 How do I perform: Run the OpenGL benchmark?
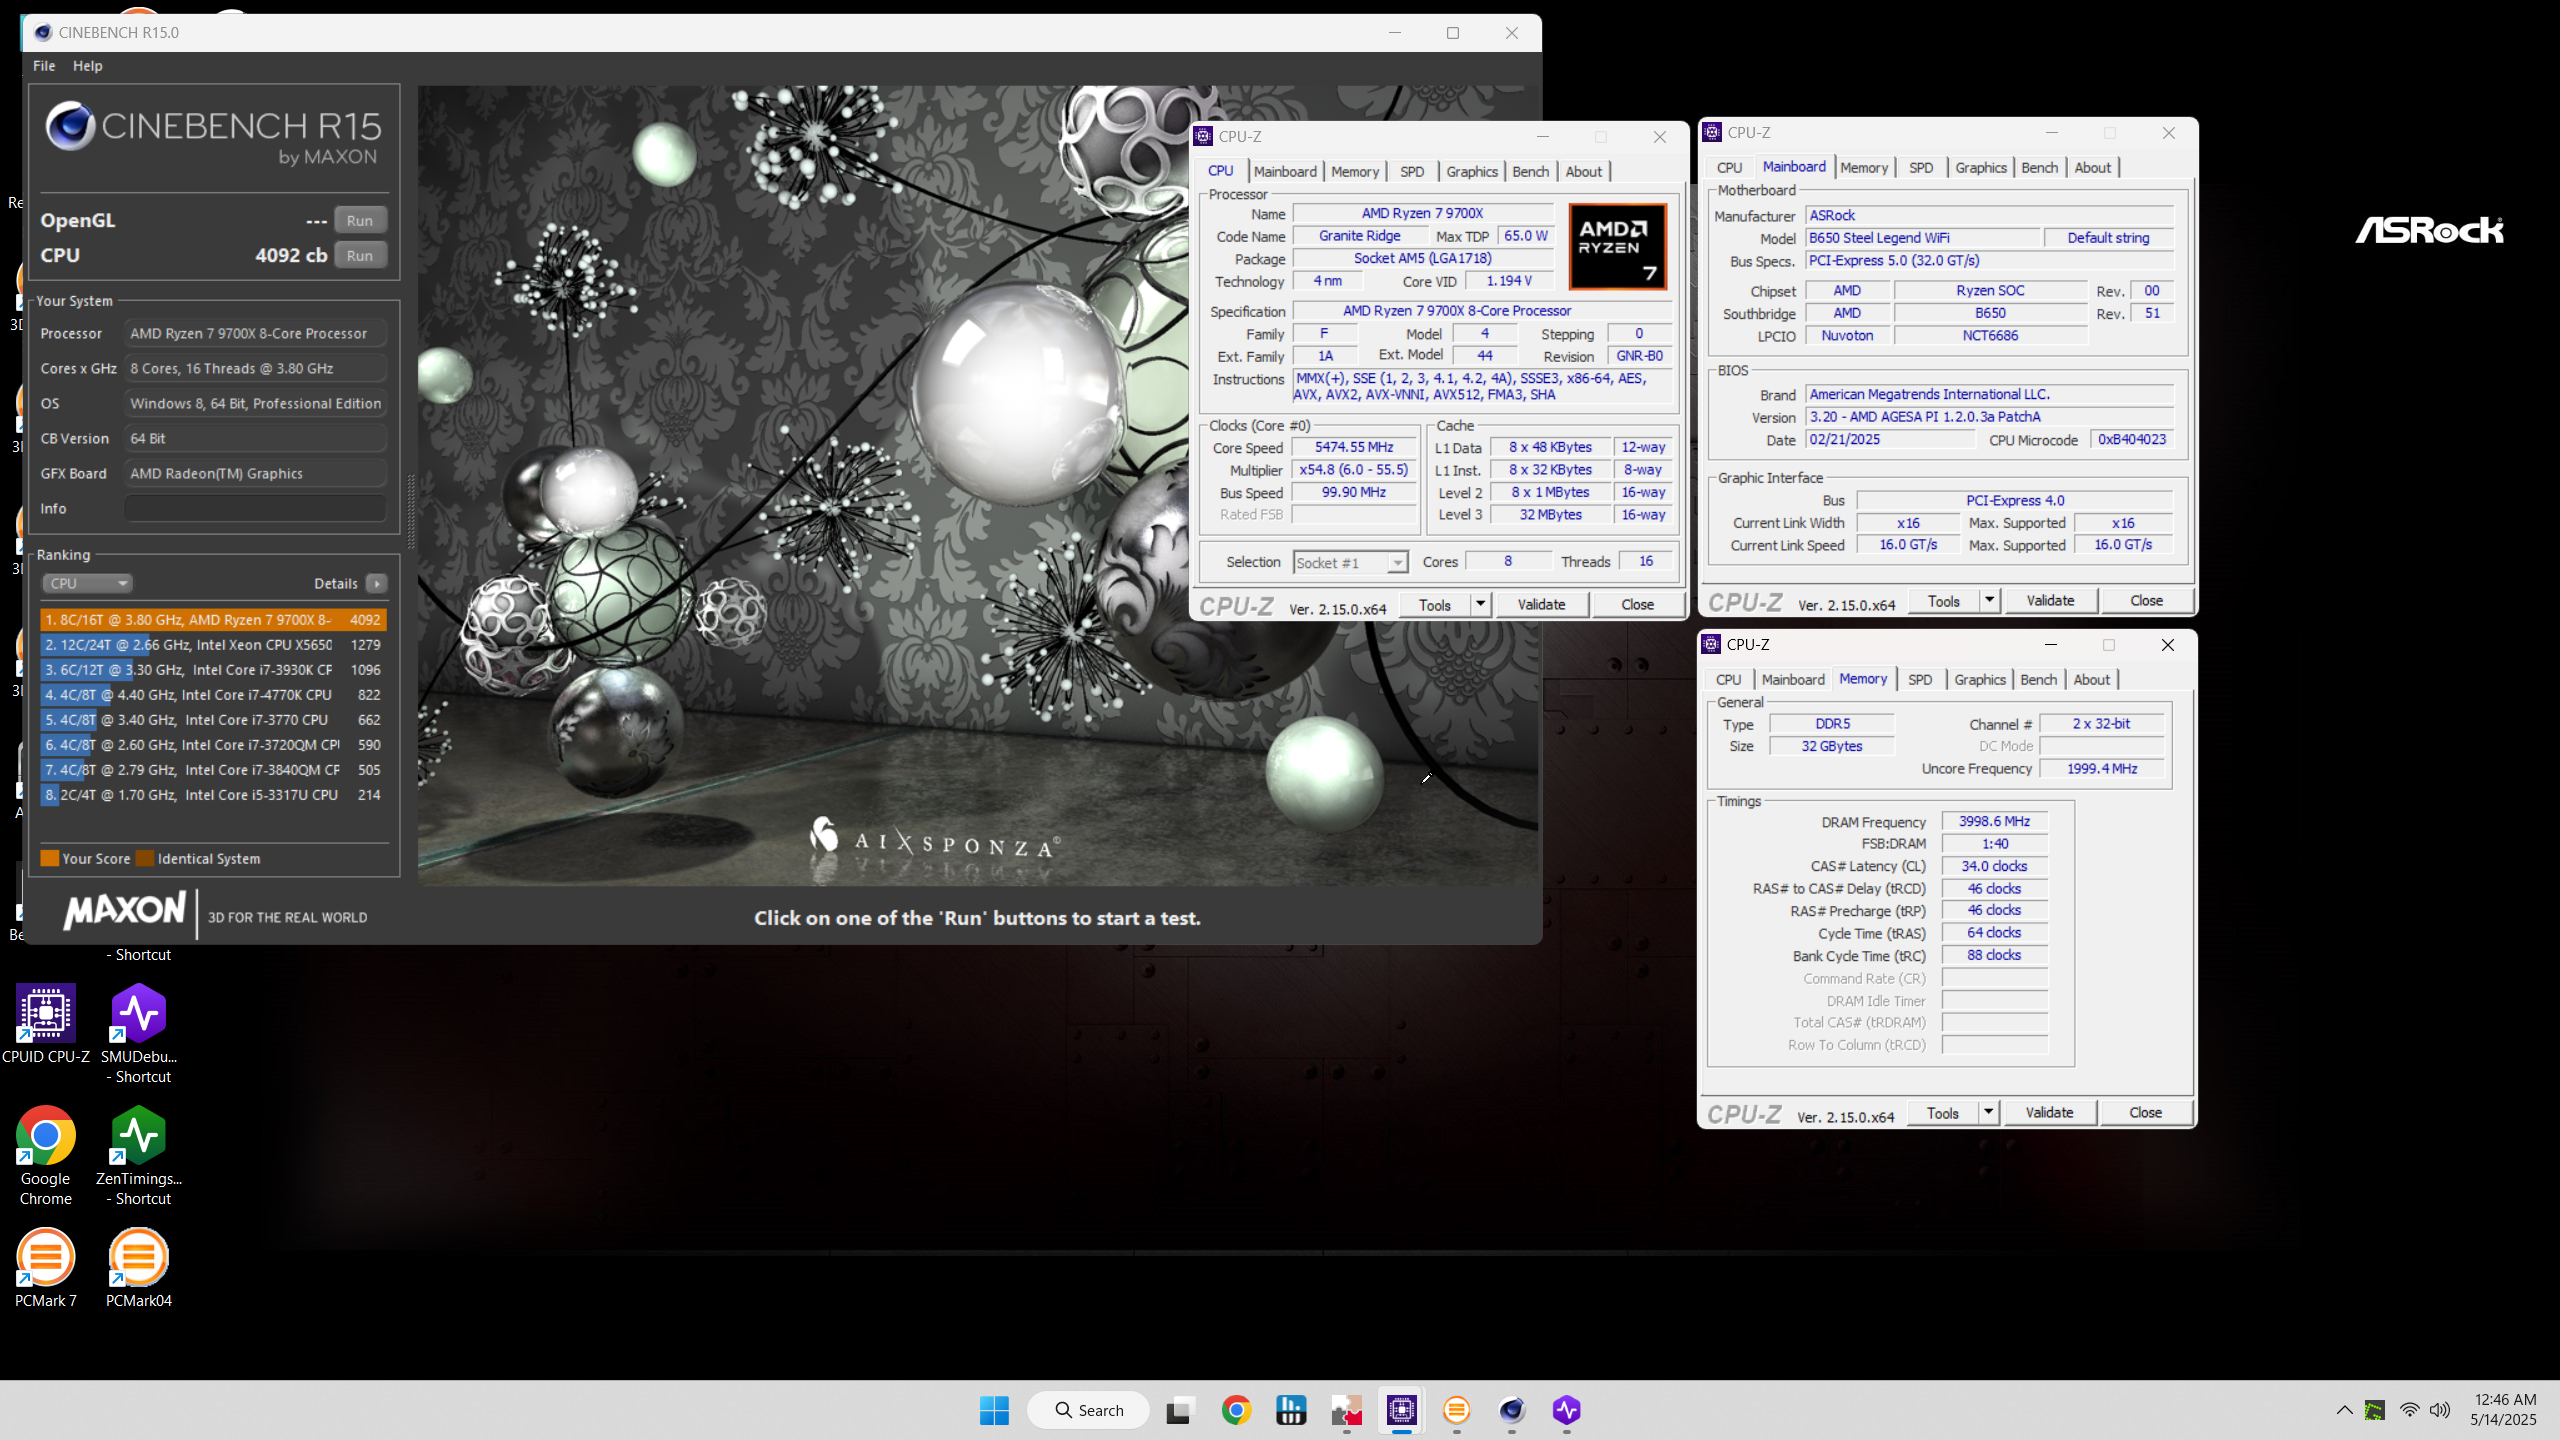360,220
